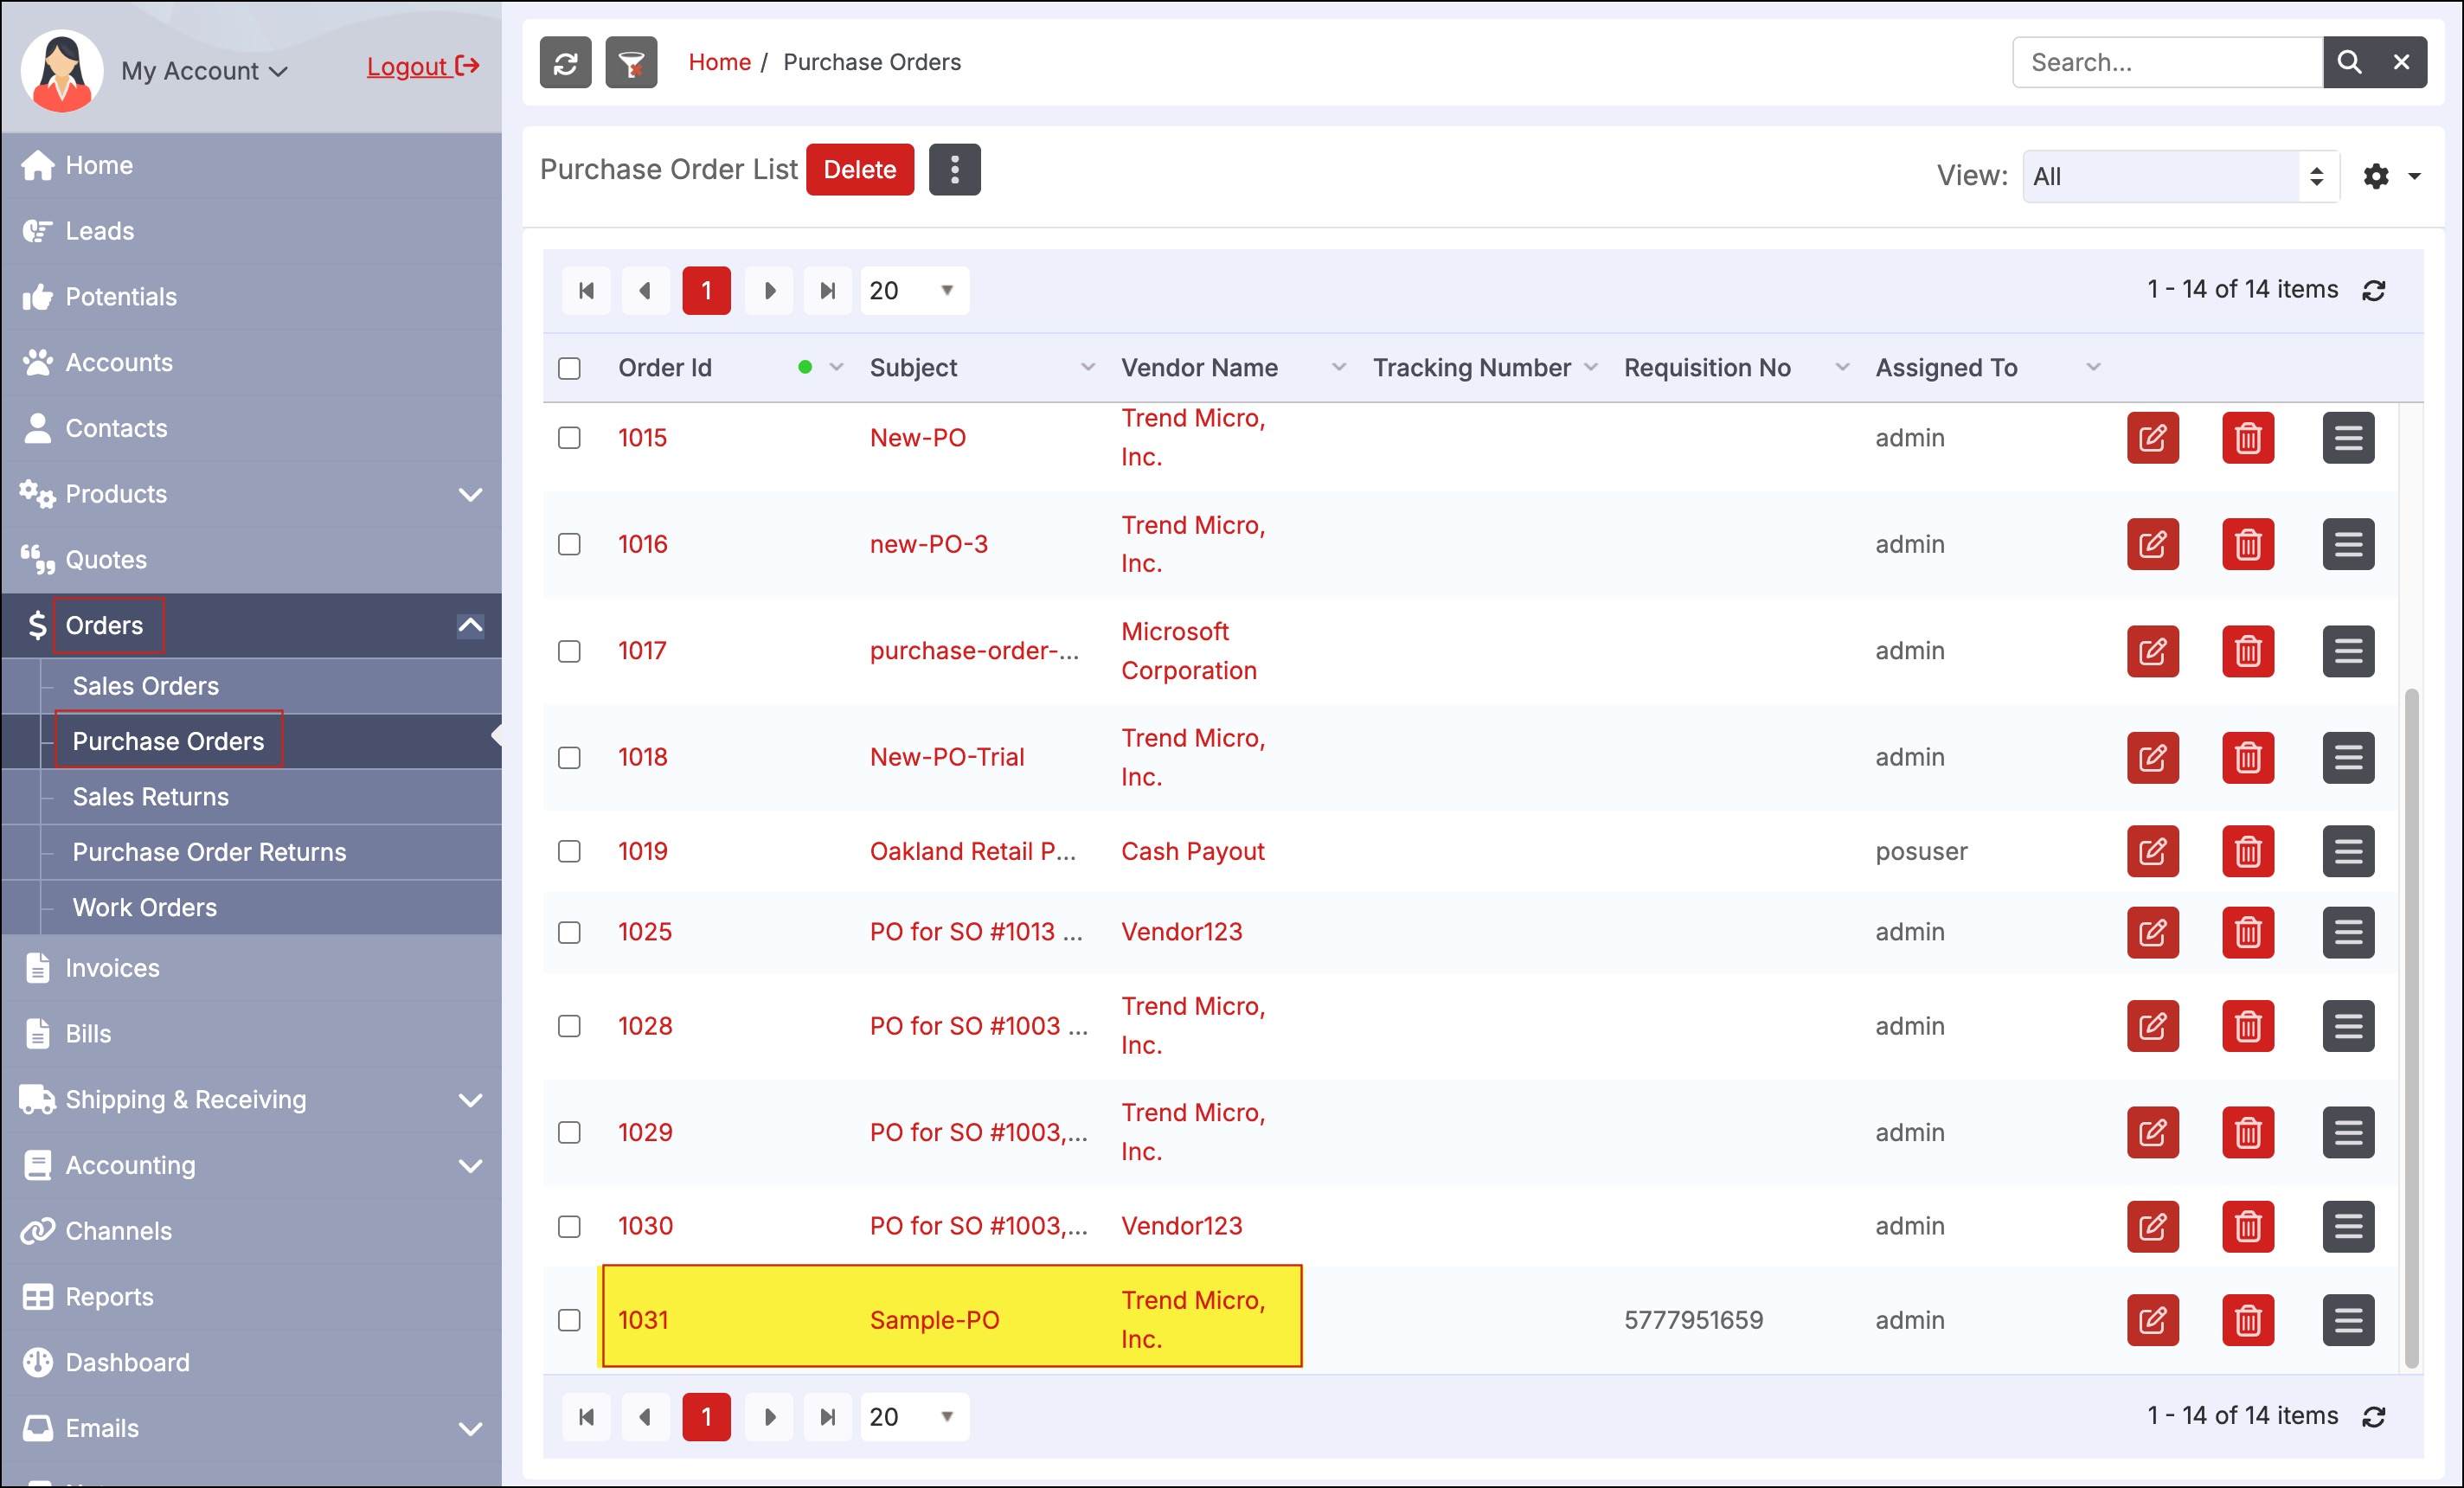Click the refresh icon beside the breadcrumb

click(565, 63)
